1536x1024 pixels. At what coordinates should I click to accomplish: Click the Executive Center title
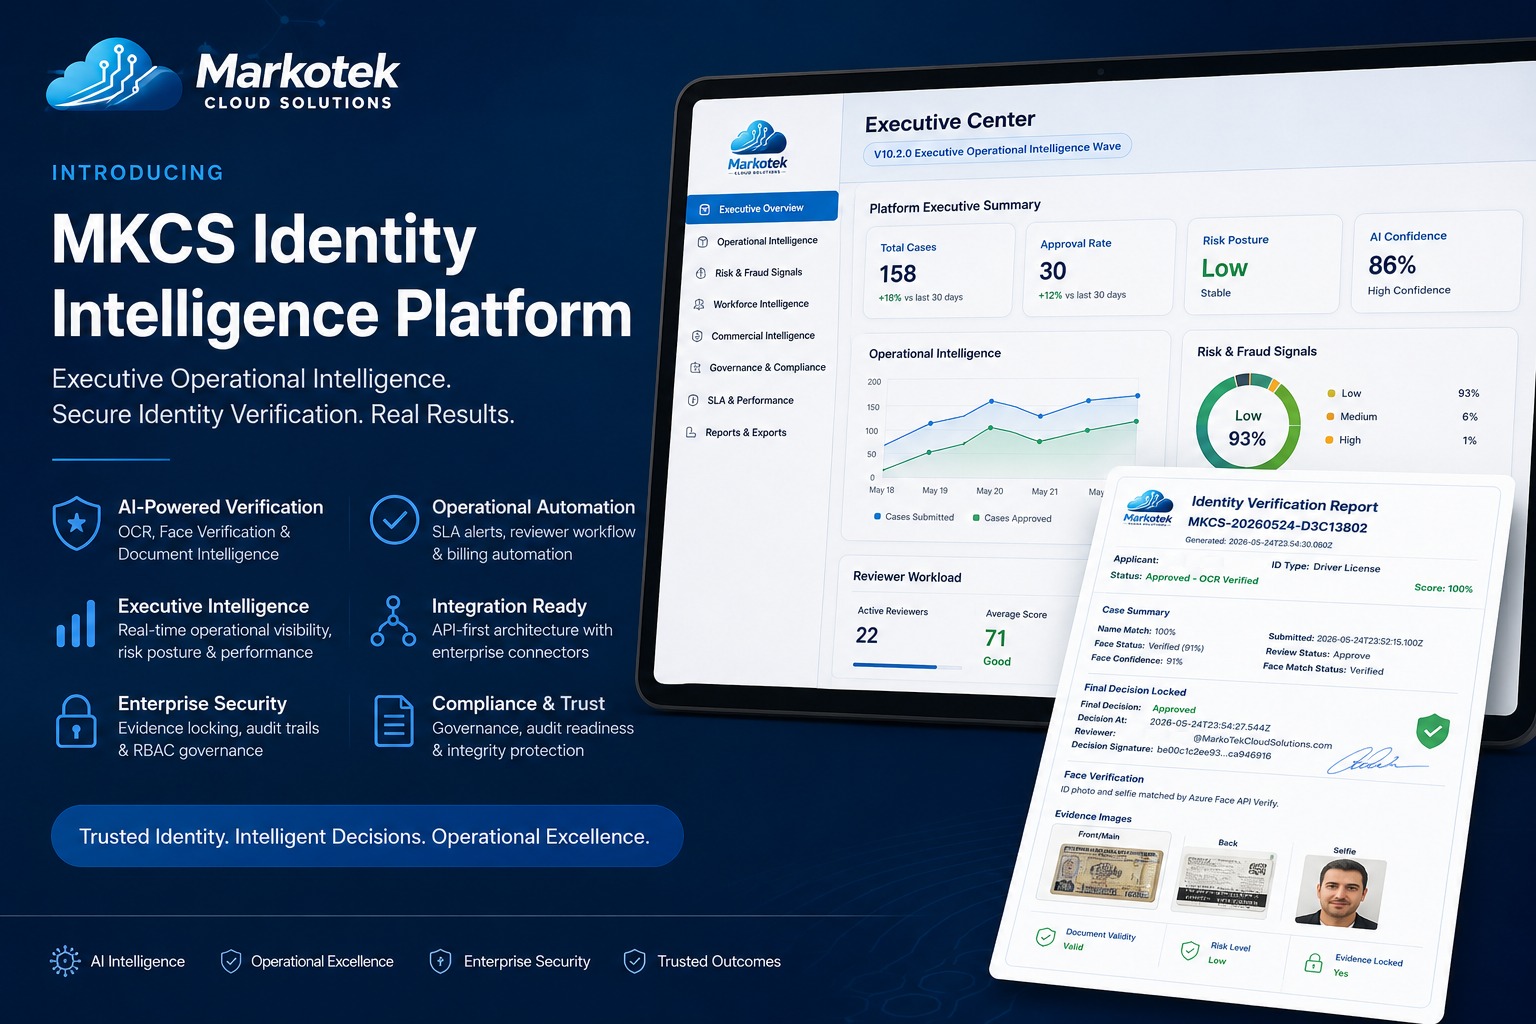click(950, 122)
